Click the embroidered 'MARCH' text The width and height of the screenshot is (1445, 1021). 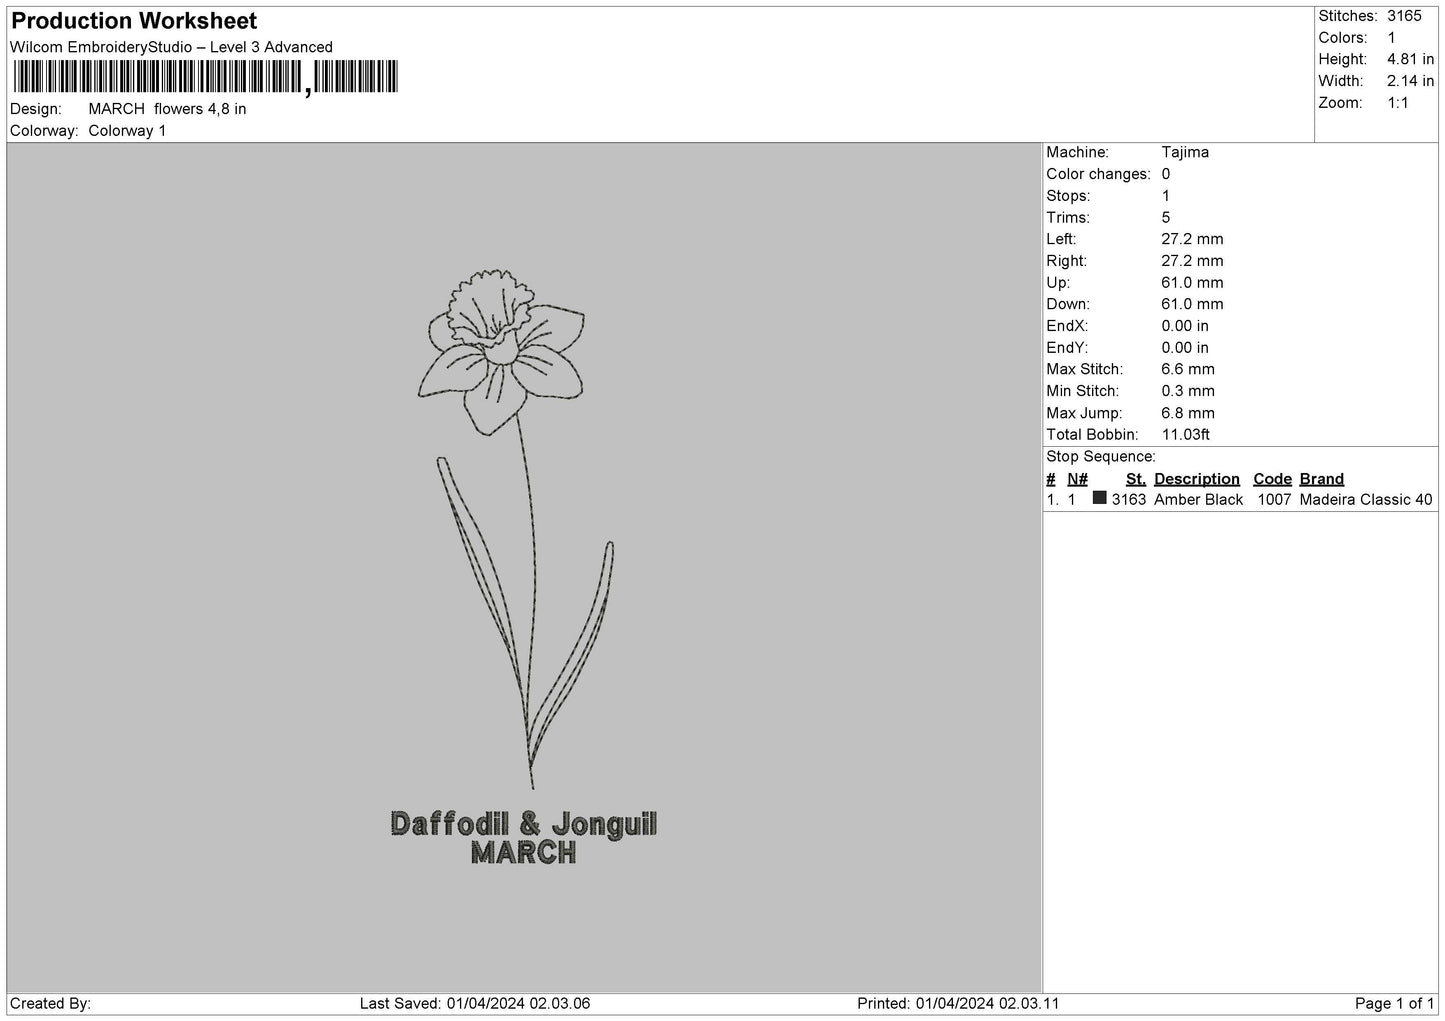[x=523, y=853]
